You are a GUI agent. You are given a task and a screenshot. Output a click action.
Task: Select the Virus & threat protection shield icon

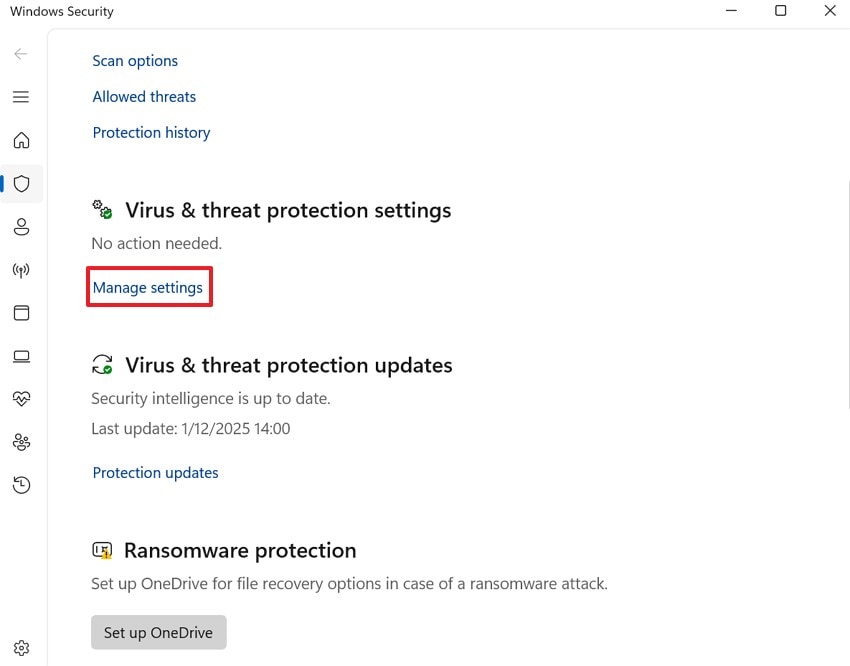pos(21,183)
